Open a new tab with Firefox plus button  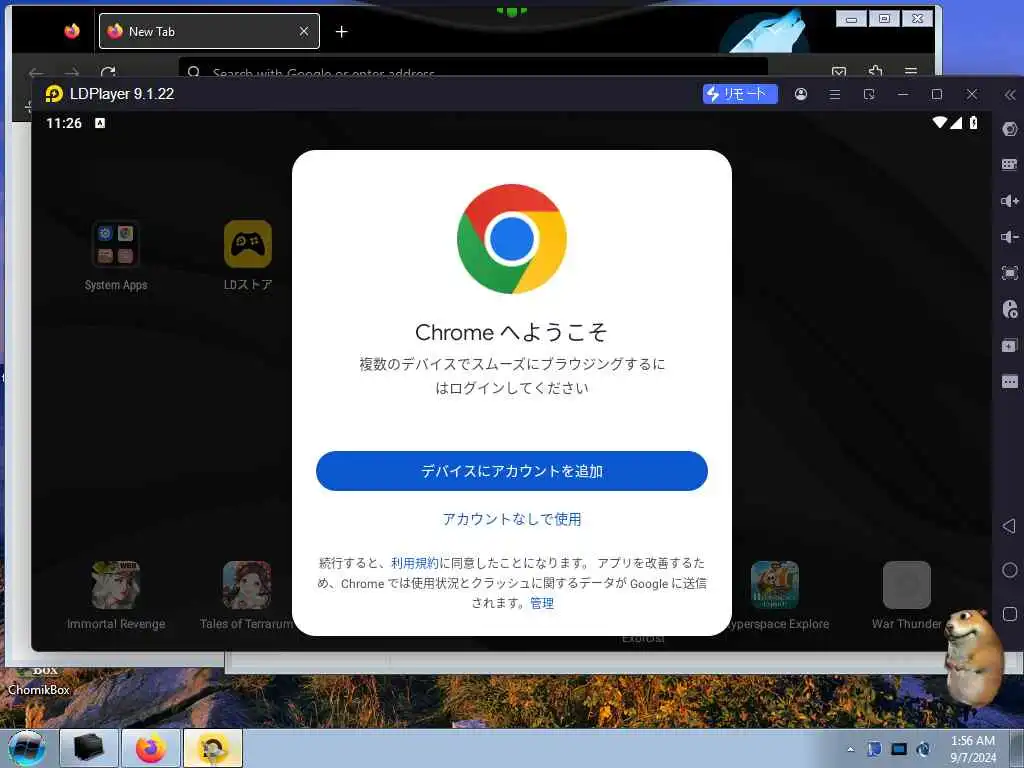click(342, 31)
